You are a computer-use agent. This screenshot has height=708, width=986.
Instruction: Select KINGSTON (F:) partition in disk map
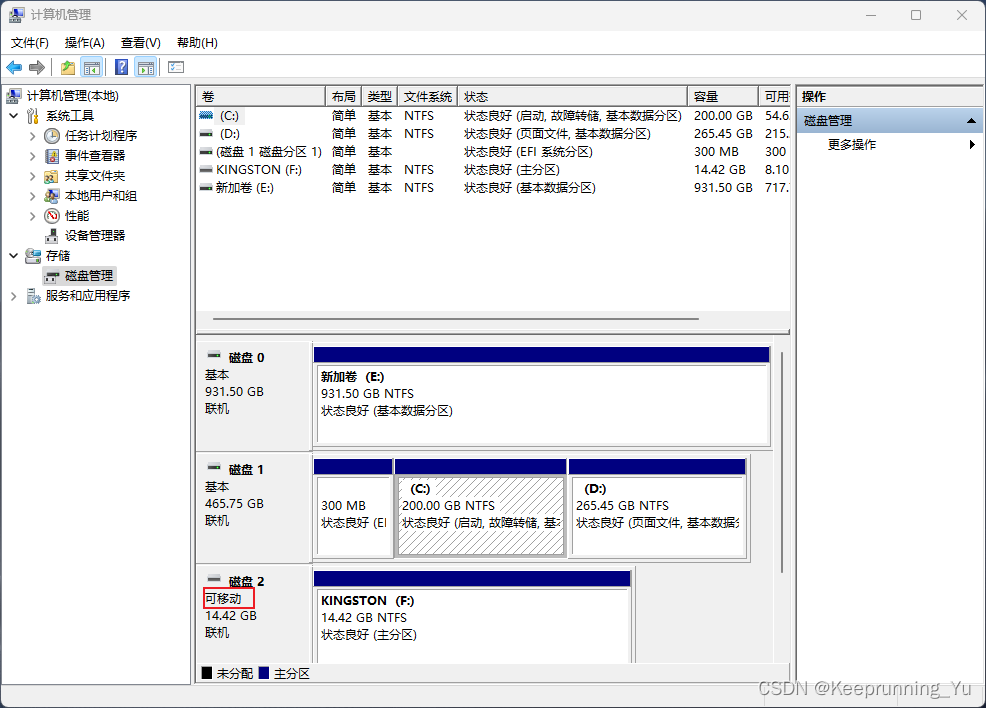pyautogui.click(x=472, y=617)
